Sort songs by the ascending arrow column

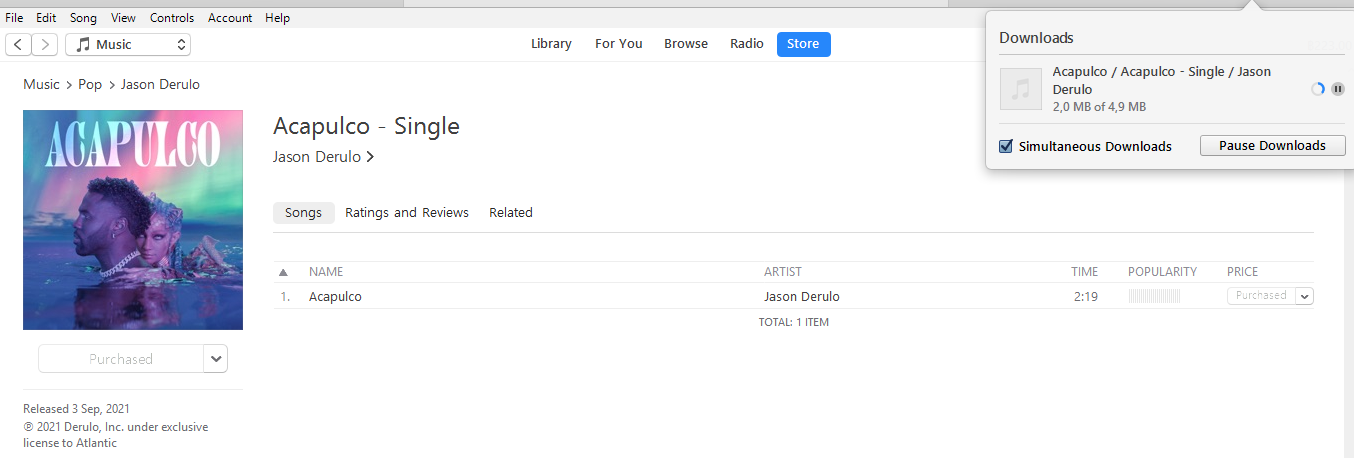click(x=283, y=272)
